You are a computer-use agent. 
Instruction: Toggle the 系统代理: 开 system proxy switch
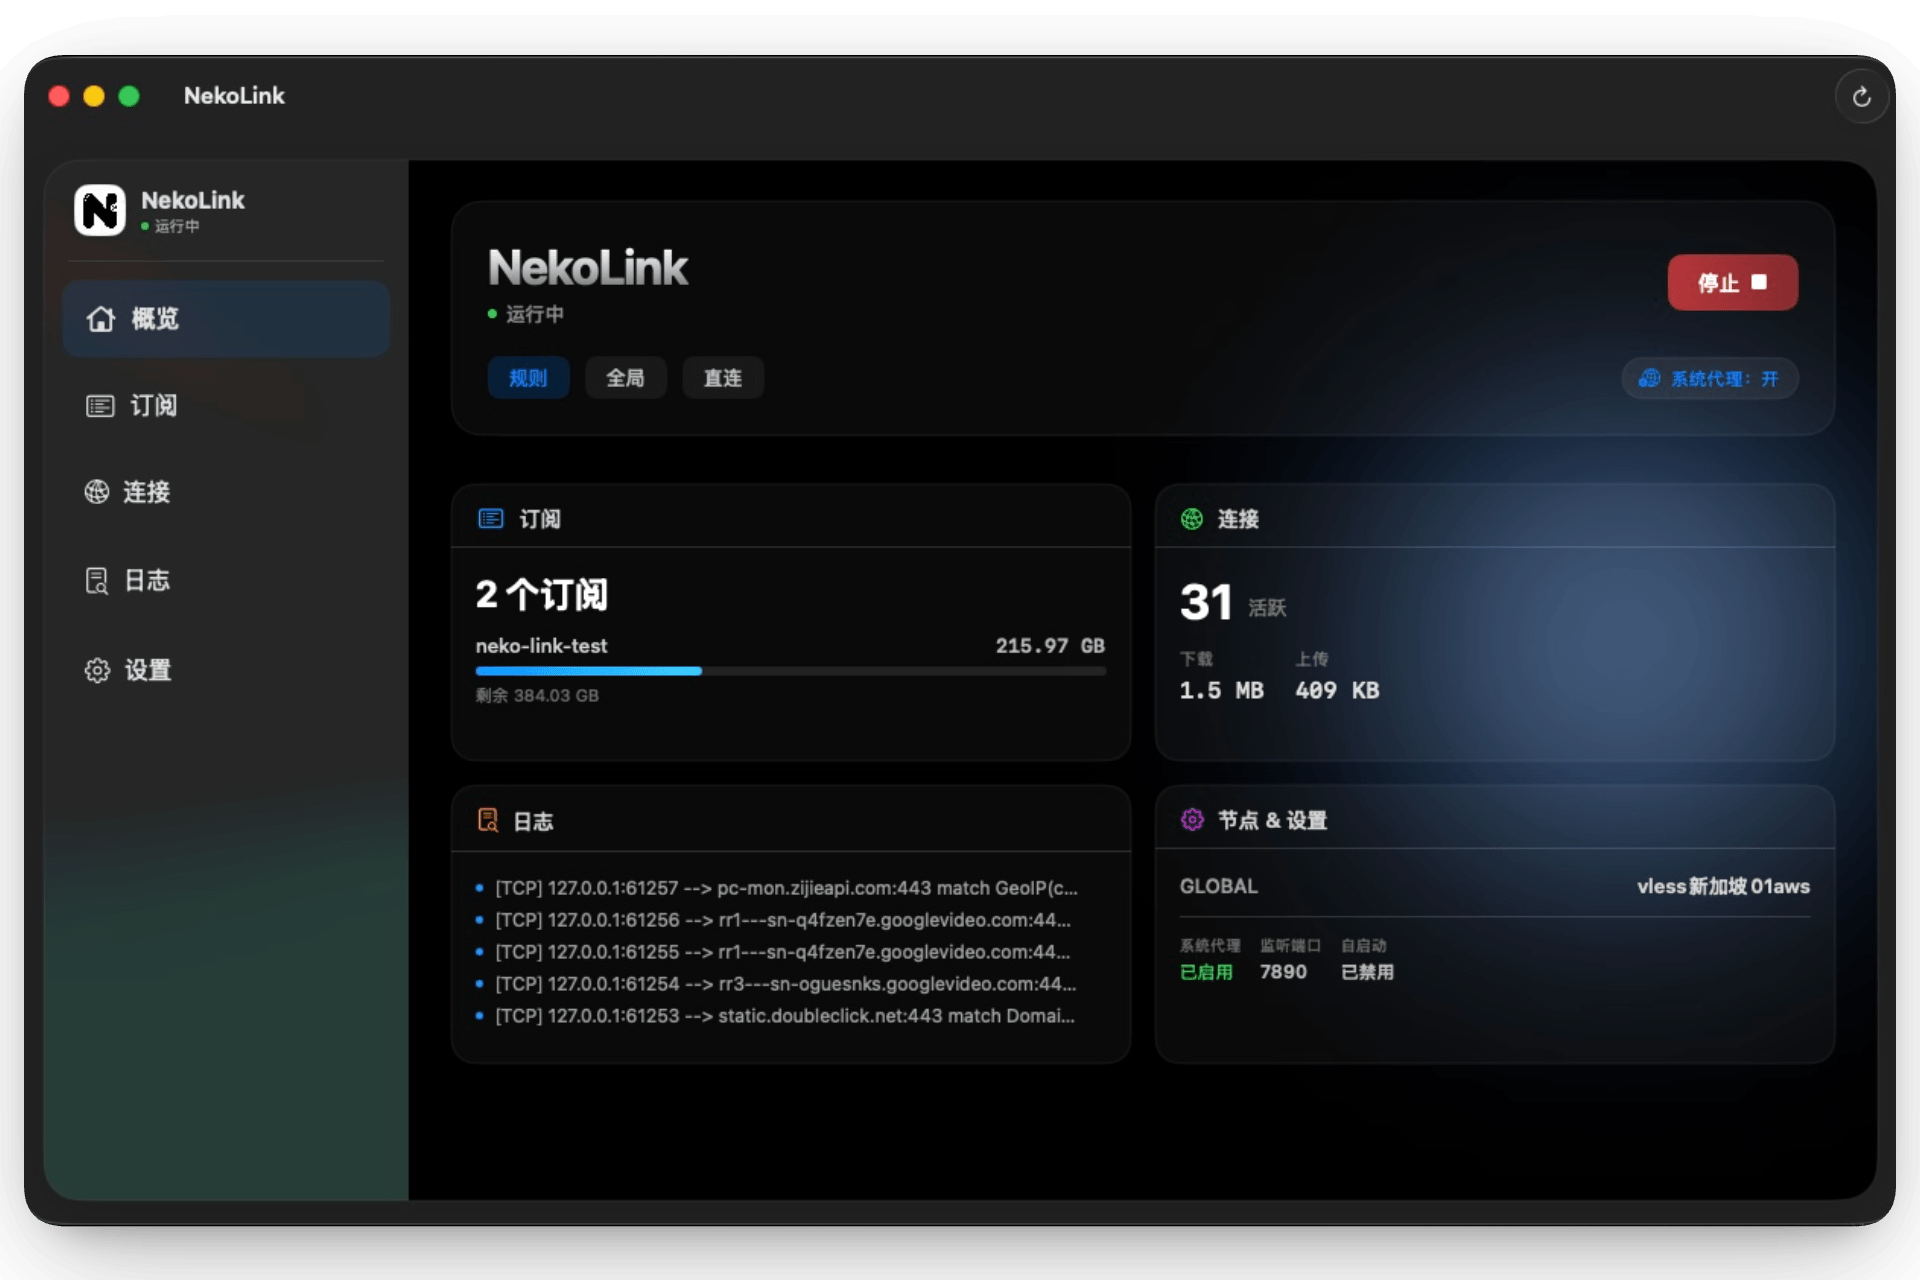click(x=1710, y=379)
